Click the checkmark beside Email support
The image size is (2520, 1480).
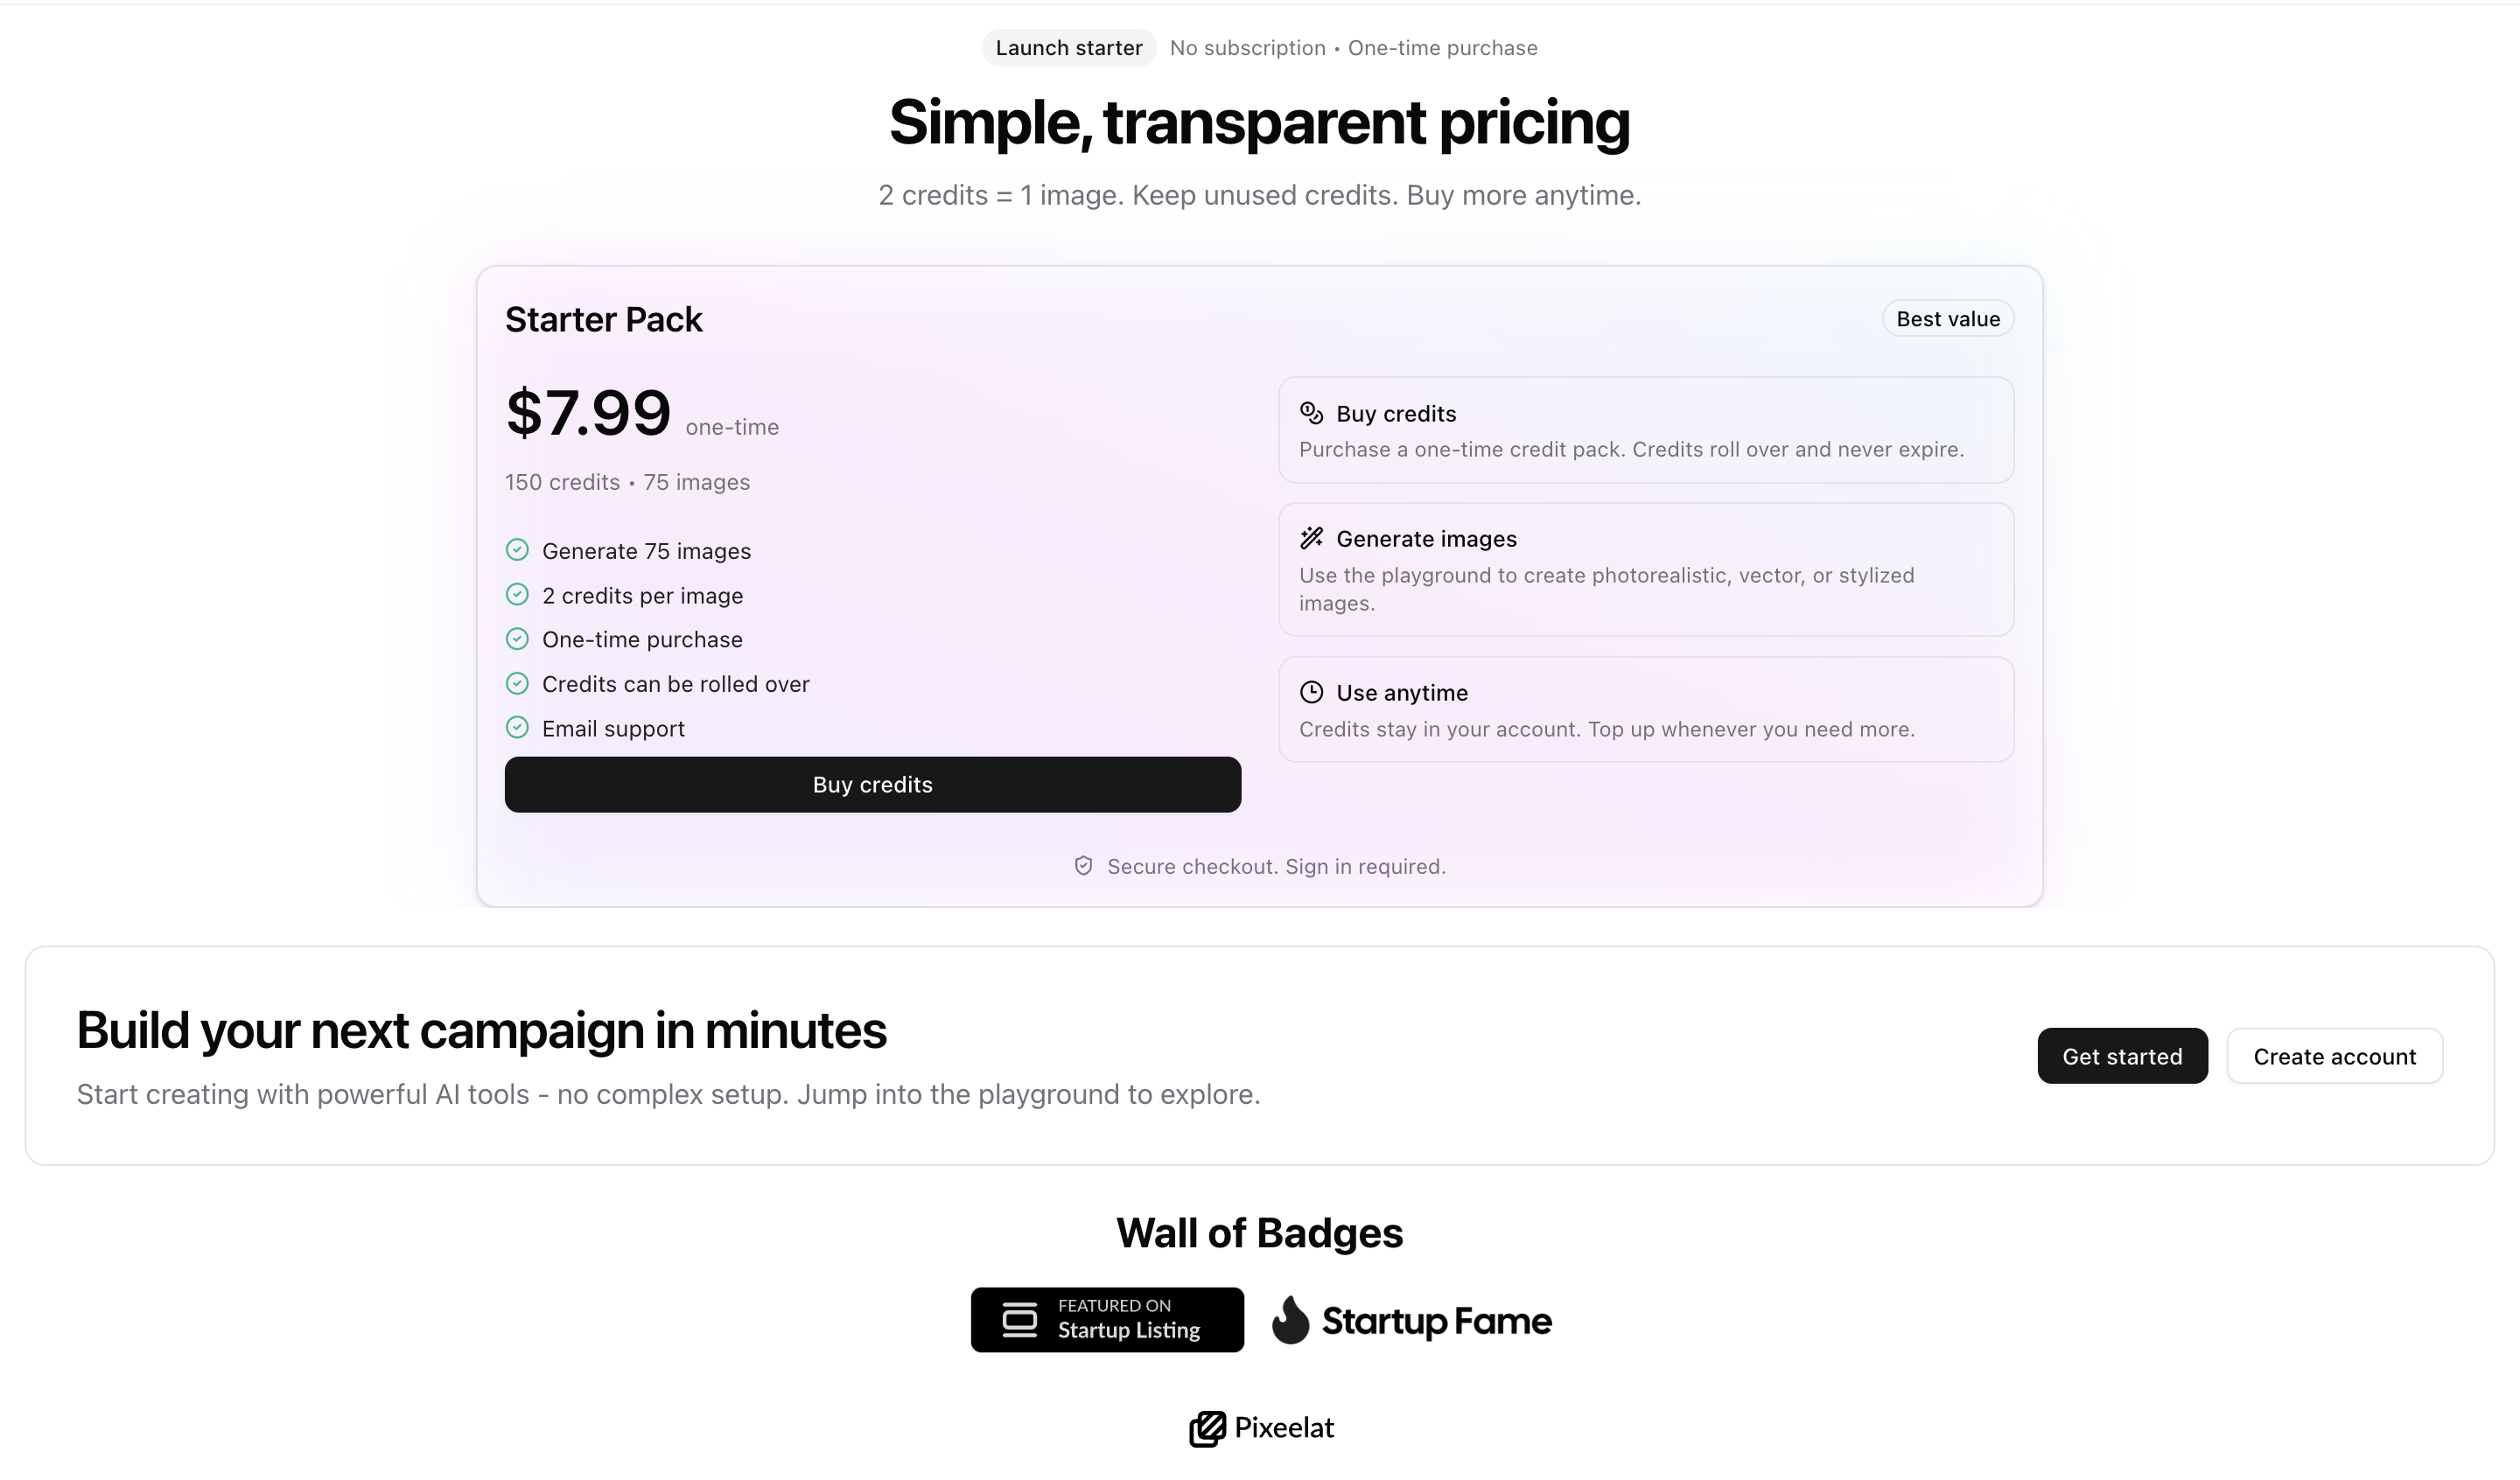click(x=517, y=728)
